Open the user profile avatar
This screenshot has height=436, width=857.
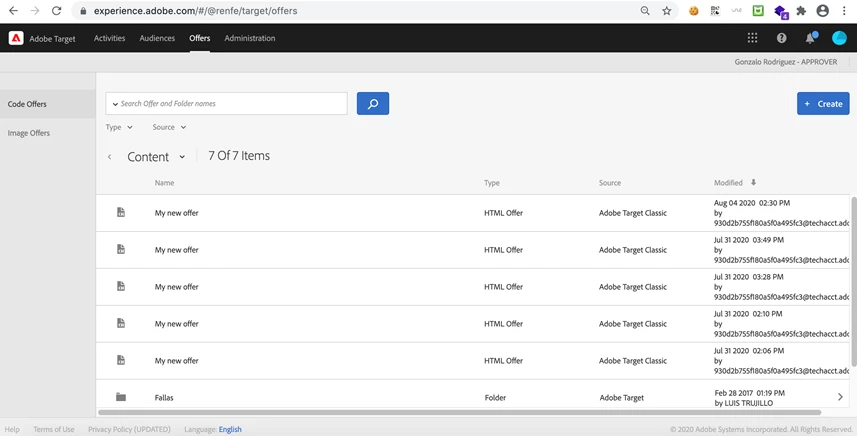[x=839, y=38]
